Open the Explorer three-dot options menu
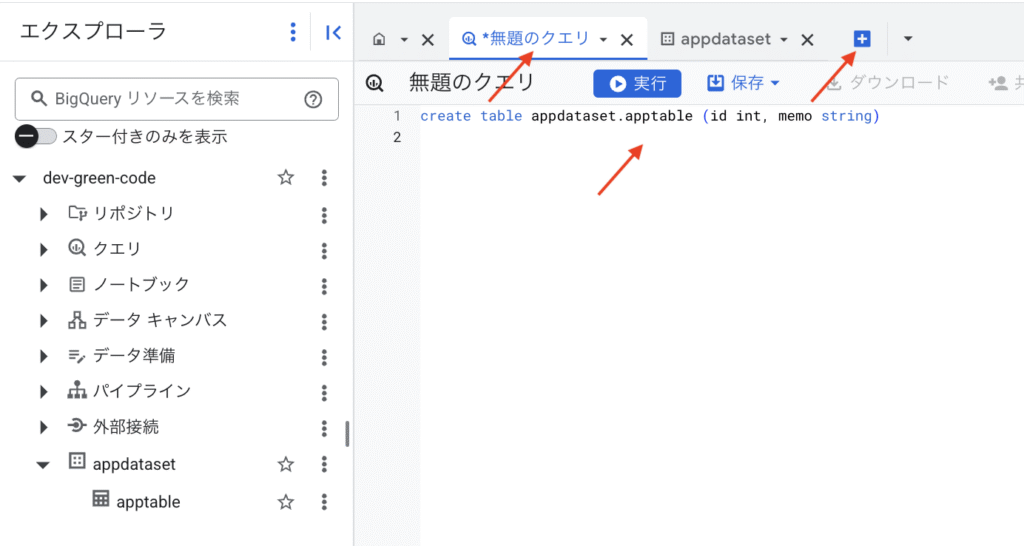The width and height of the screenshot is (1024, 546). (293, 33)
